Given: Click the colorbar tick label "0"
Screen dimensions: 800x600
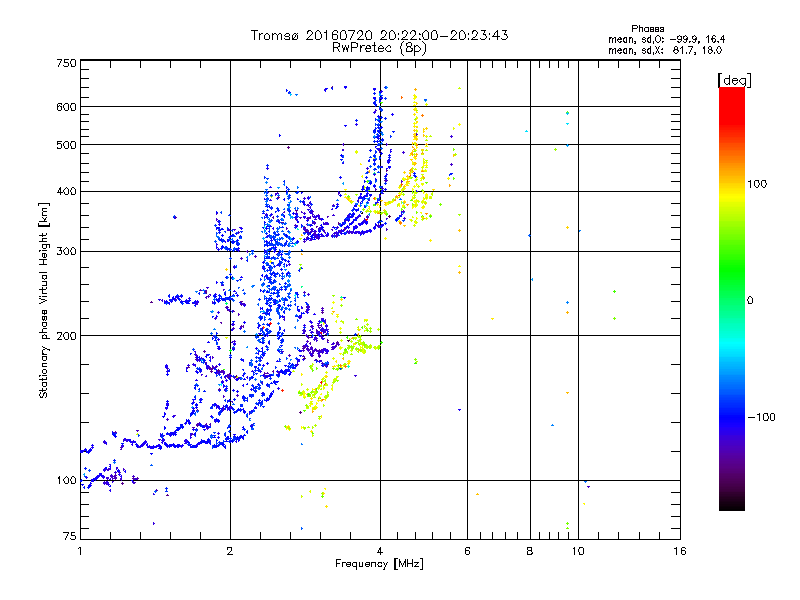Looking at the screenshot, I should 749,300.
